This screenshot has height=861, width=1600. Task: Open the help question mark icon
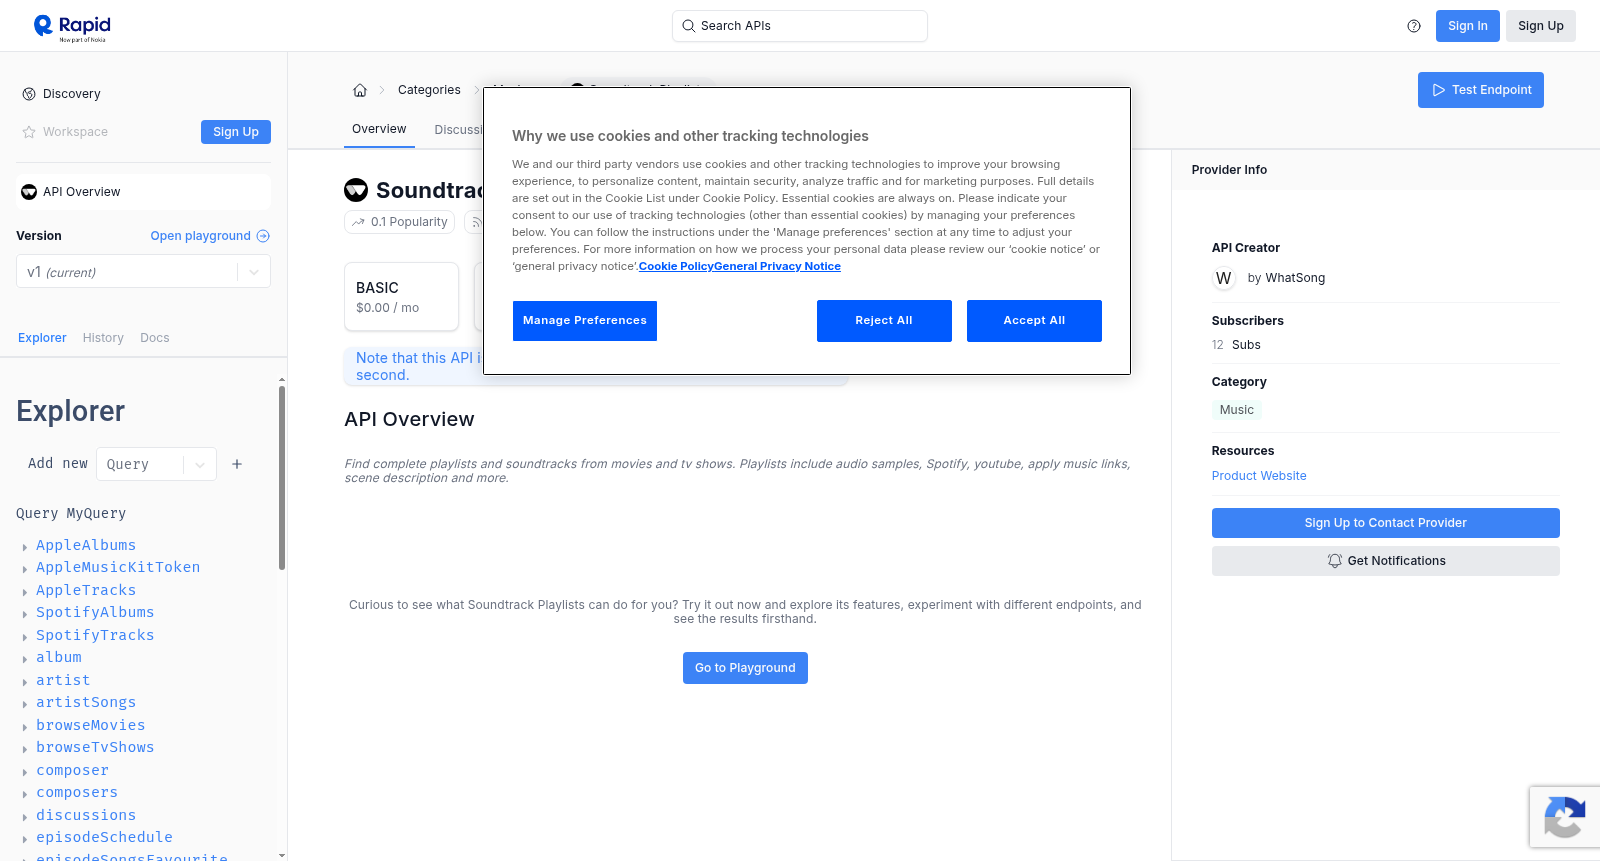click(1414, 26)
